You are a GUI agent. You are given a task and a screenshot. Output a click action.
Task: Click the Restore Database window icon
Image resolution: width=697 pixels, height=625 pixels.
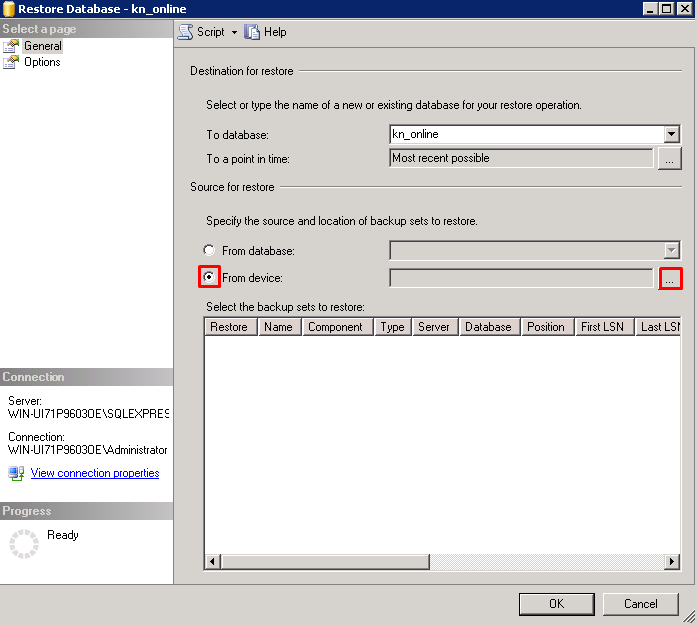pos(8,9)
